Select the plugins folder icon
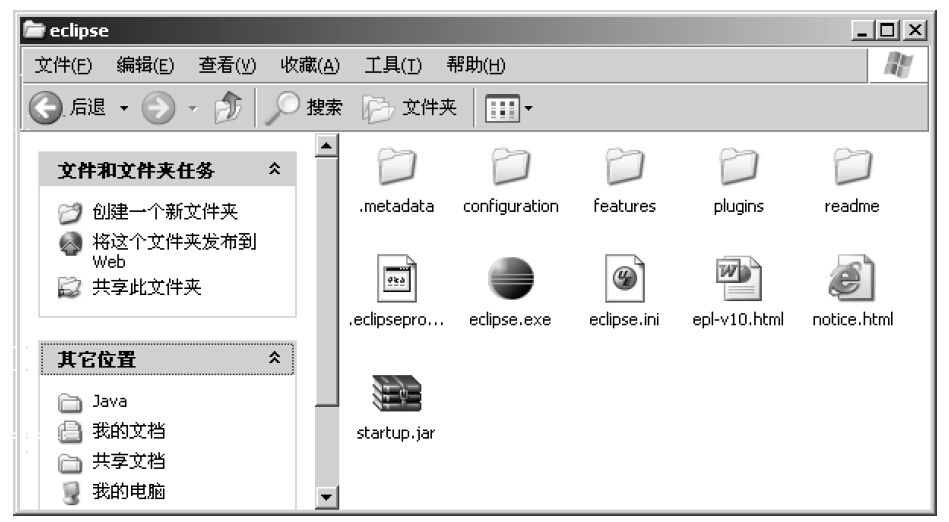Image resolution: width=949 pixels, height=522 pixels. tap(738, 166)
